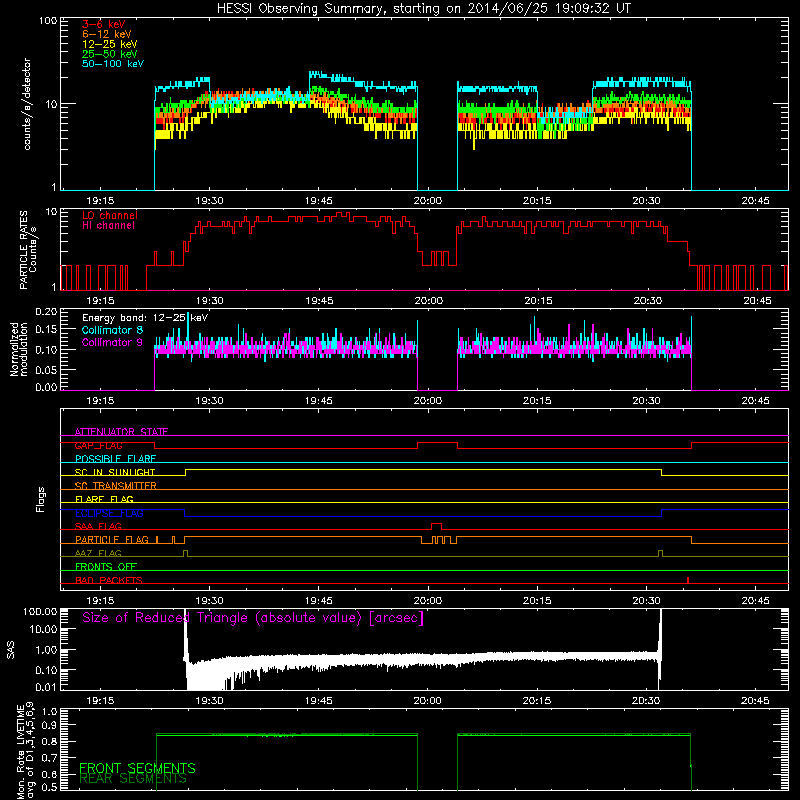Click the Collimator 9 legend entry
This screenshot has height=800, width=800.
112,342
